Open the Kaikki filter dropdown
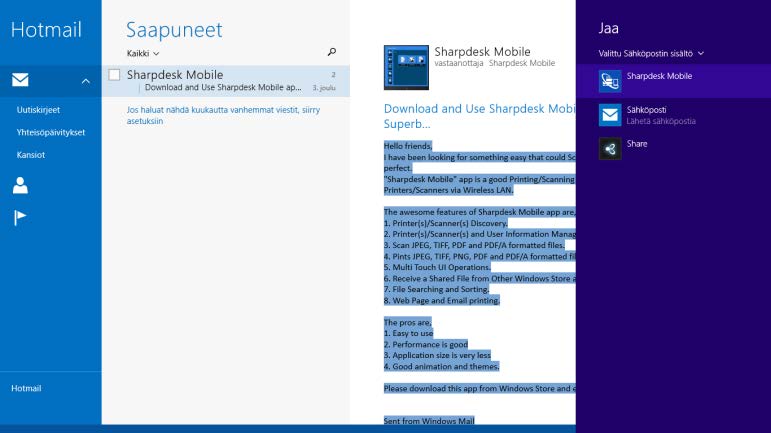Image resolution: width=771 pixels, height=433 pixels. pyautogui.click(x=143, y=54)
